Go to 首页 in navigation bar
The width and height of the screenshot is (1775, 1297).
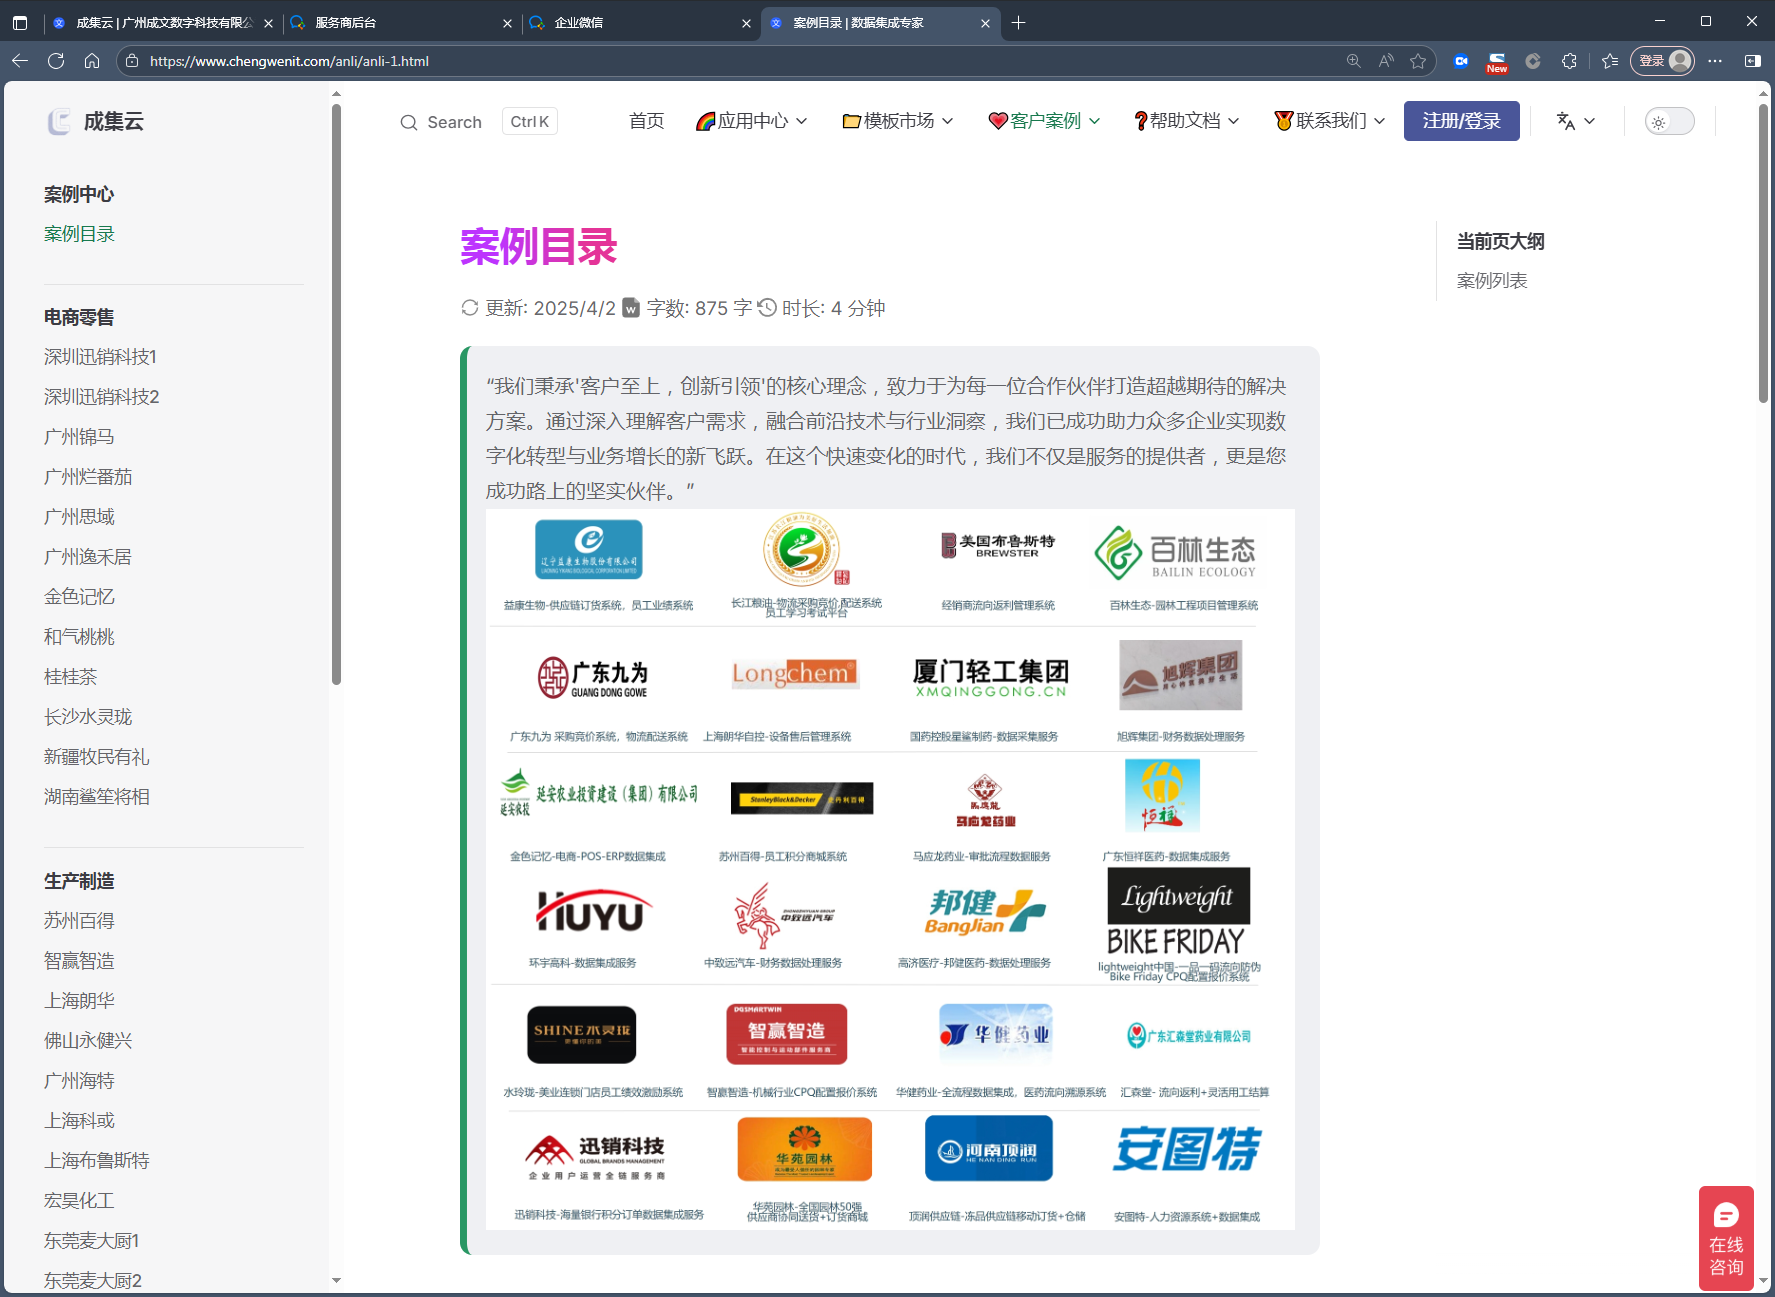tap(646, 121)
